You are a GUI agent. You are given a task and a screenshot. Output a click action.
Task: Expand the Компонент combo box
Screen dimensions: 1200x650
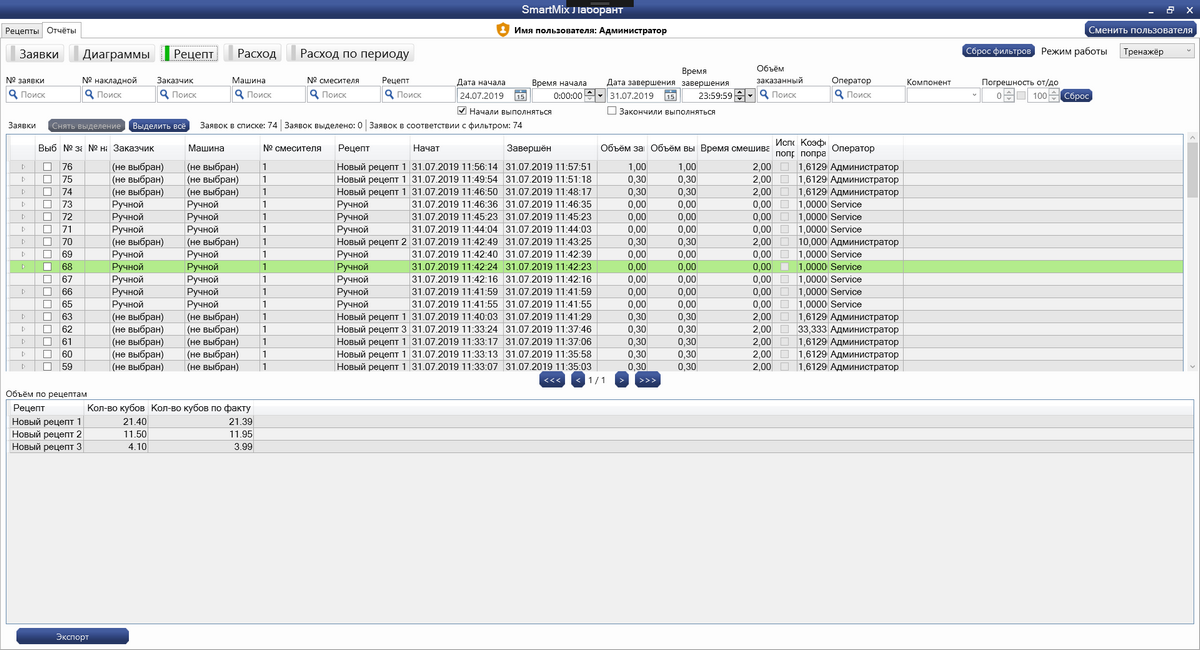[973, 96]
